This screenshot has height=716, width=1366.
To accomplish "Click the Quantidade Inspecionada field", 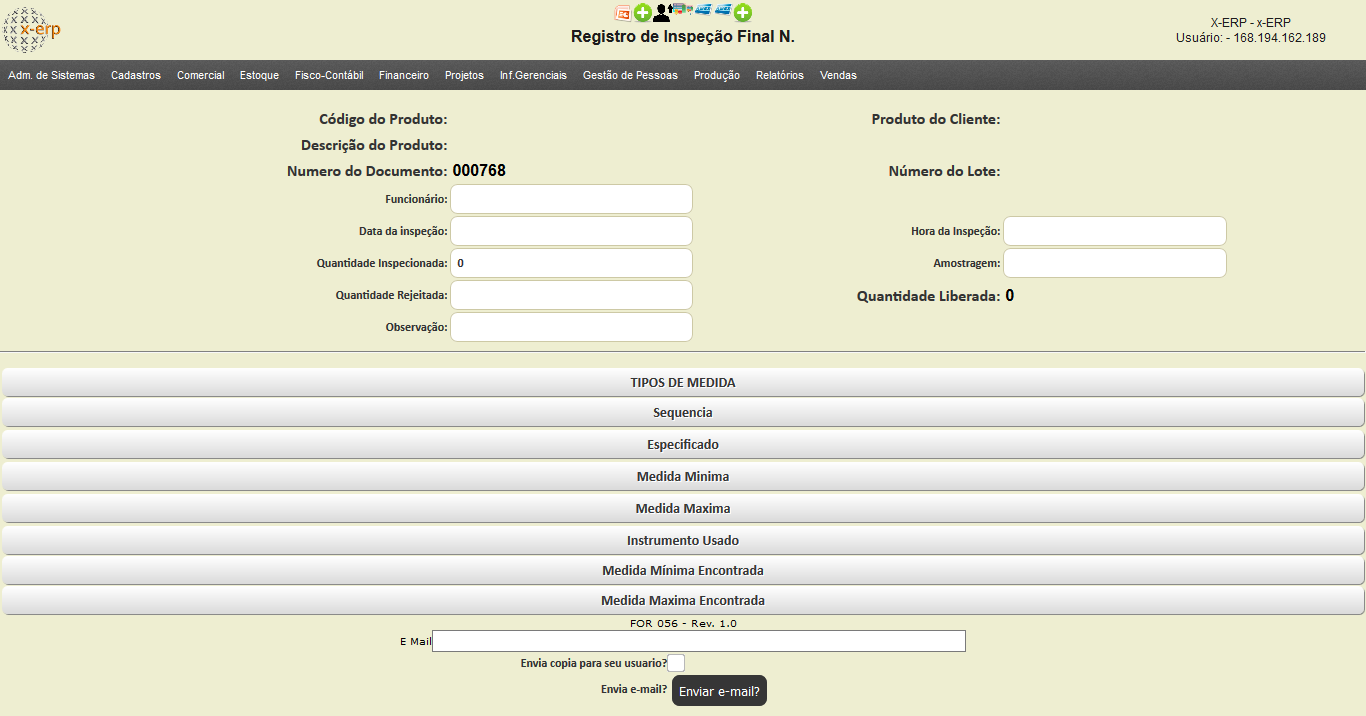I will click(571, 263).
